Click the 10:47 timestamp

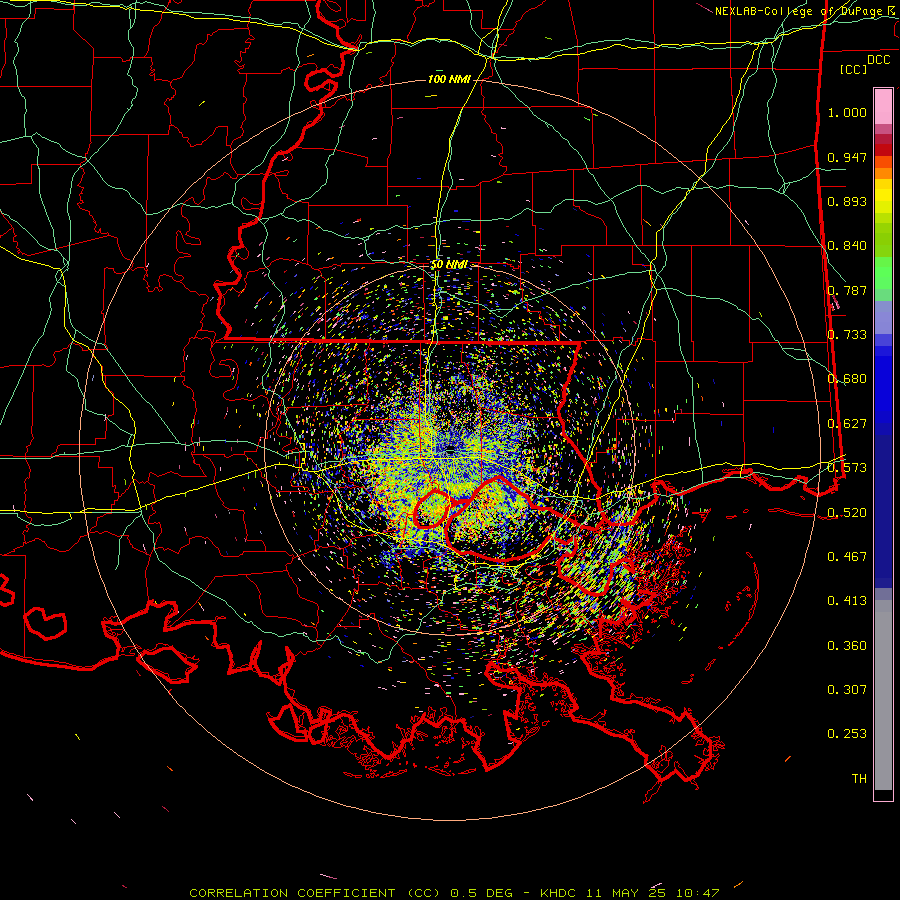(x=697, y=893)
